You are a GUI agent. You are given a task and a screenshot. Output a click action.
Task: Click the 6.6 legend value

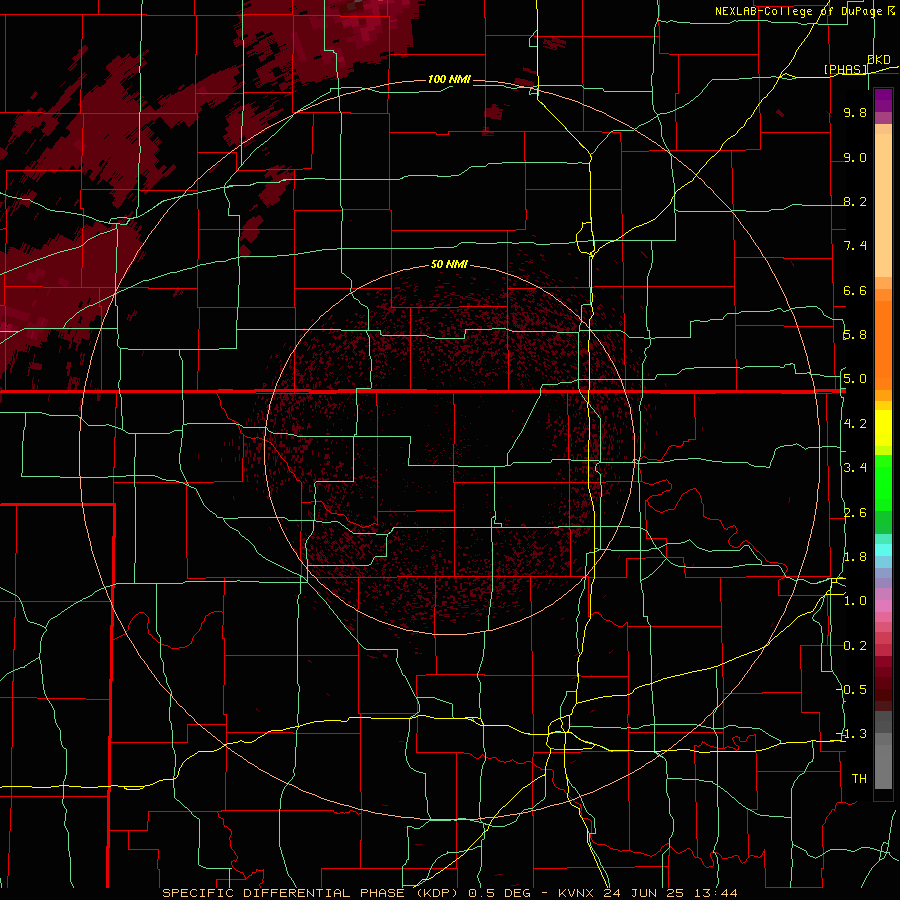point(855,290)
